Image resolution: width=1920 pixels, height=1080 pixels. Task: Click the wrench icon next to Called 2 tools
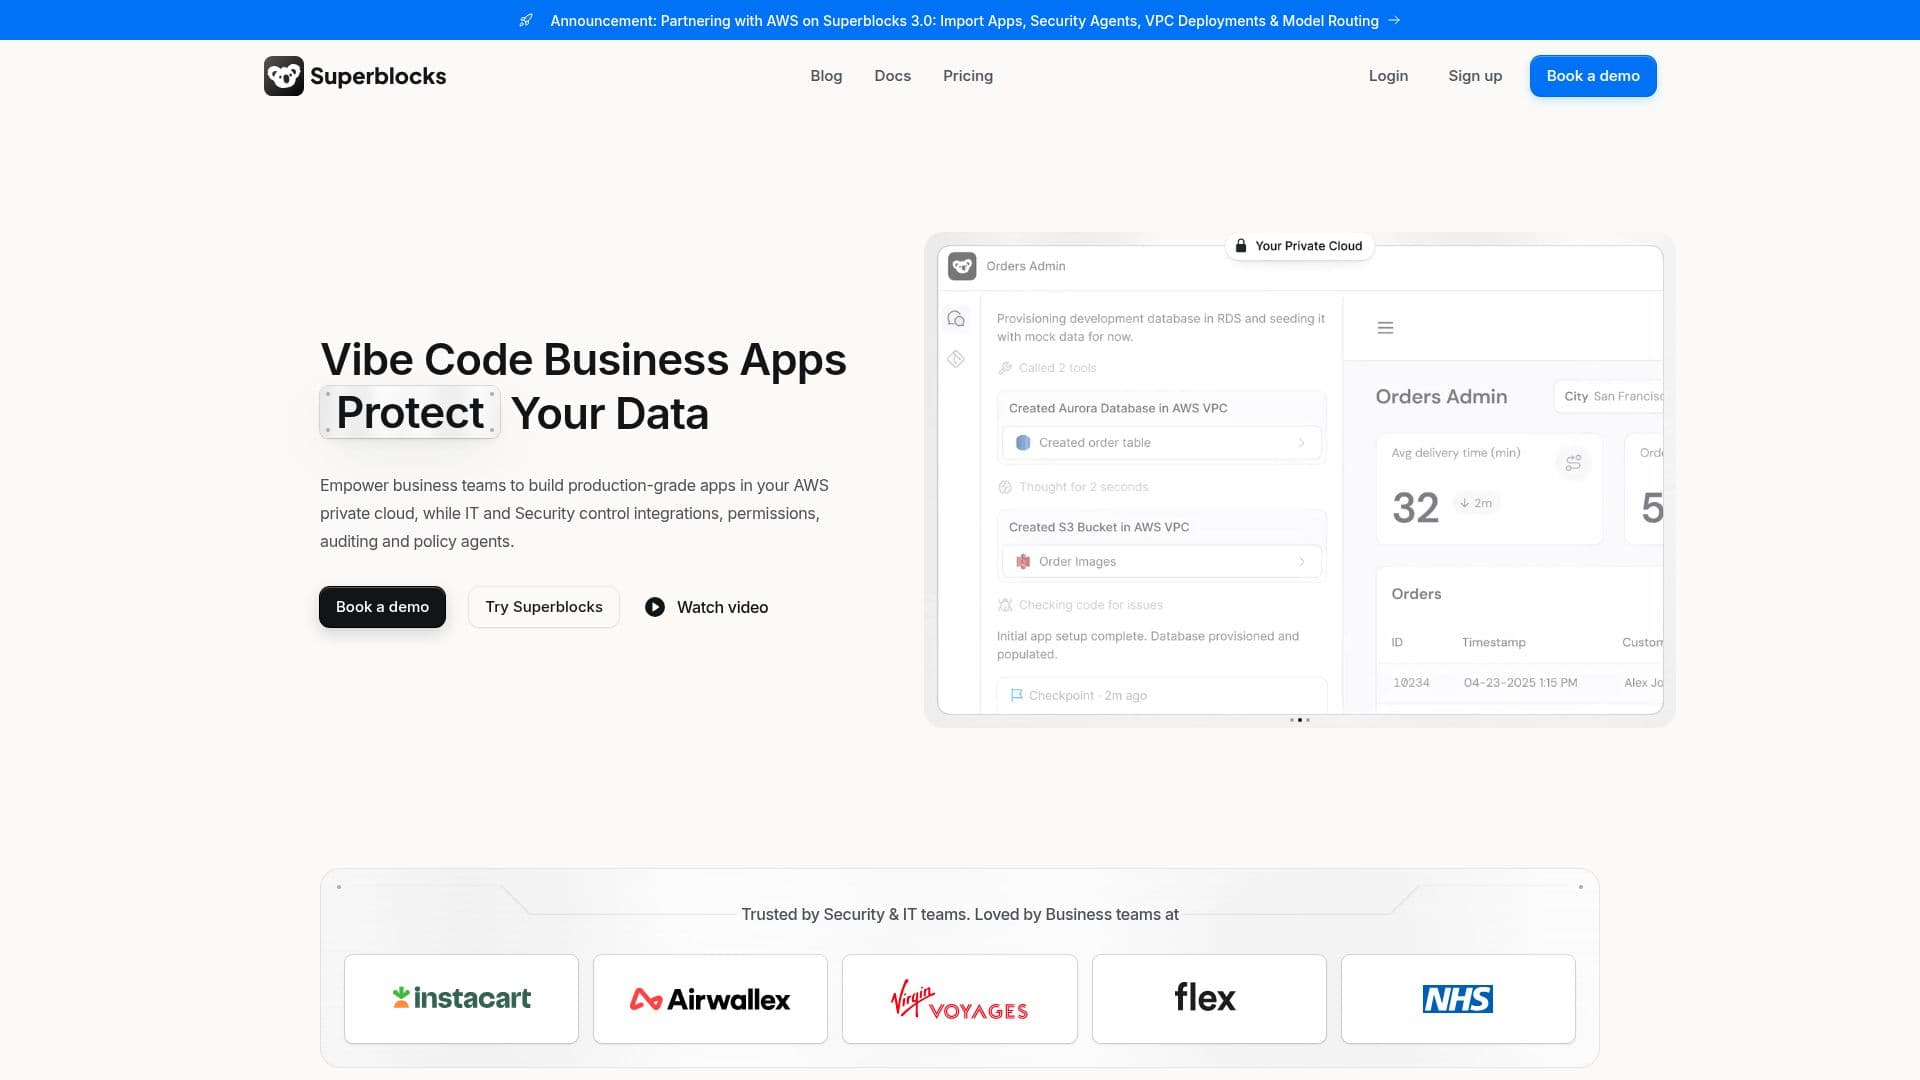1005,368
